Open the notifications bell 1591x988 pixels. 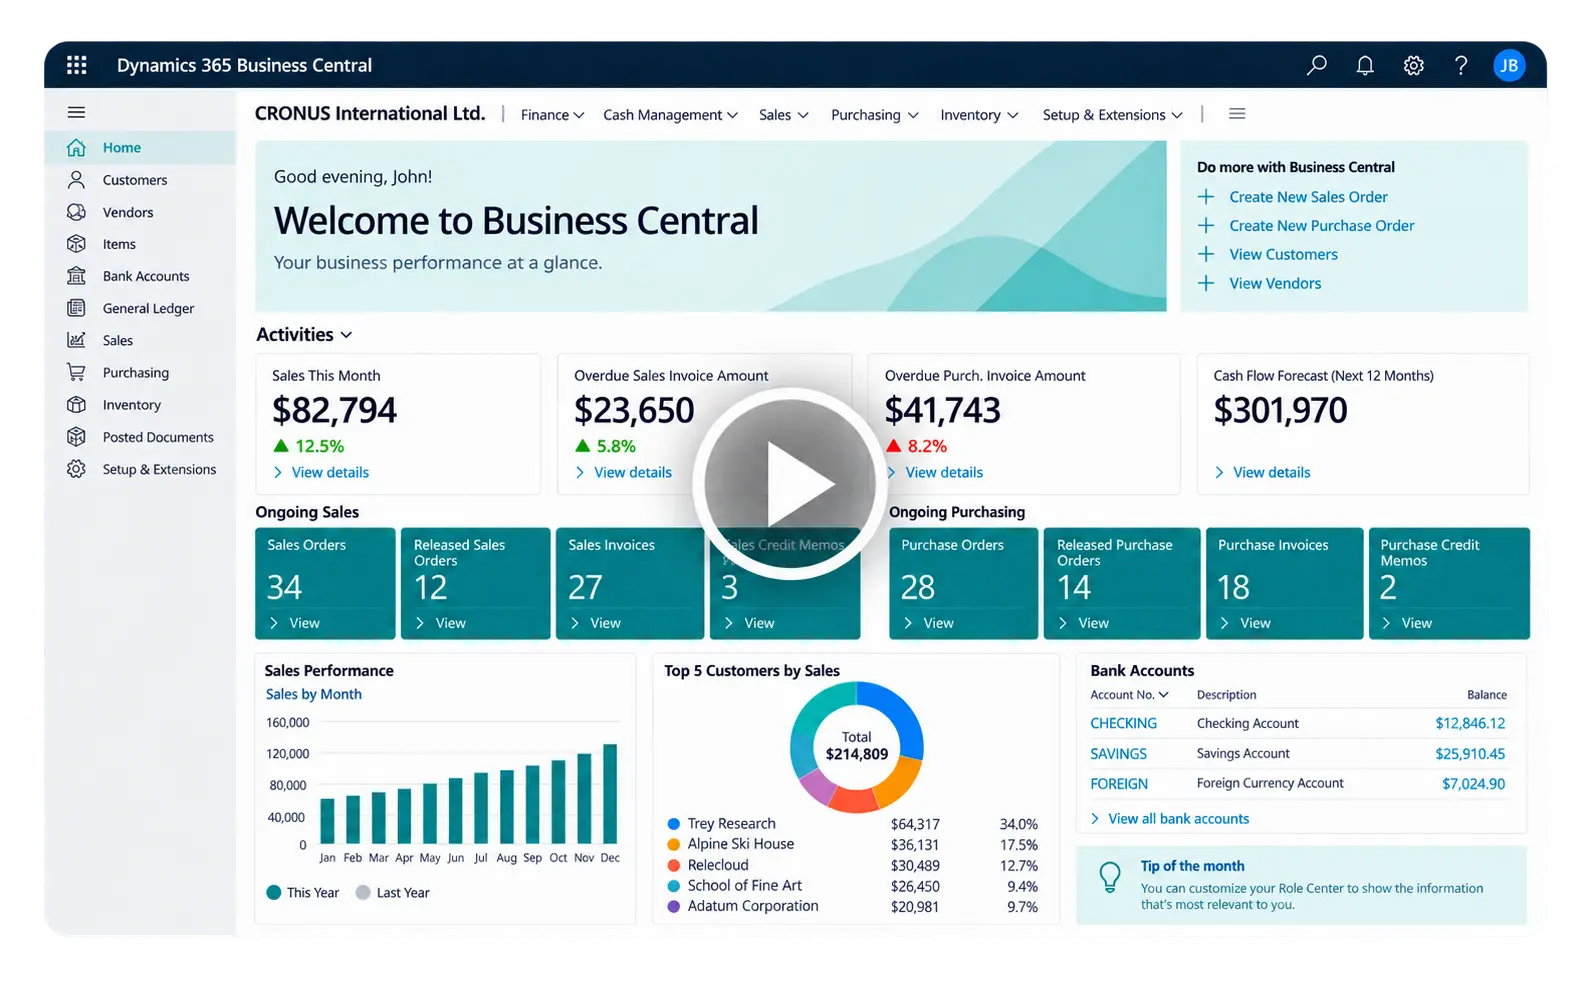[1365, 65]
